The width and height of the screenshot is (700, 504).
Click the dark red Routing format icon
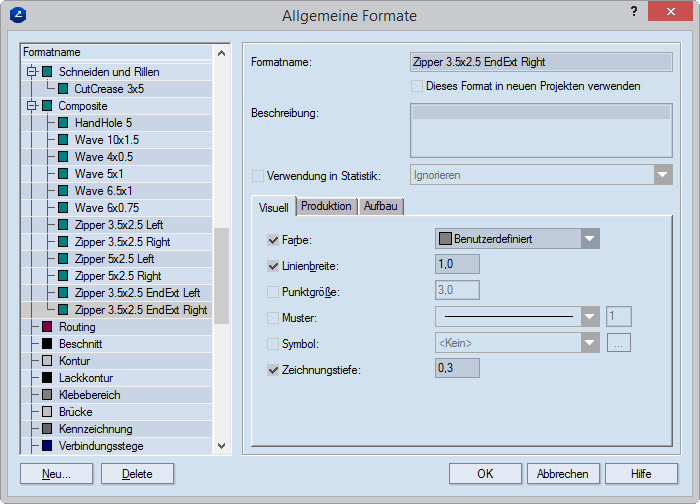click(x=47, y=326)
